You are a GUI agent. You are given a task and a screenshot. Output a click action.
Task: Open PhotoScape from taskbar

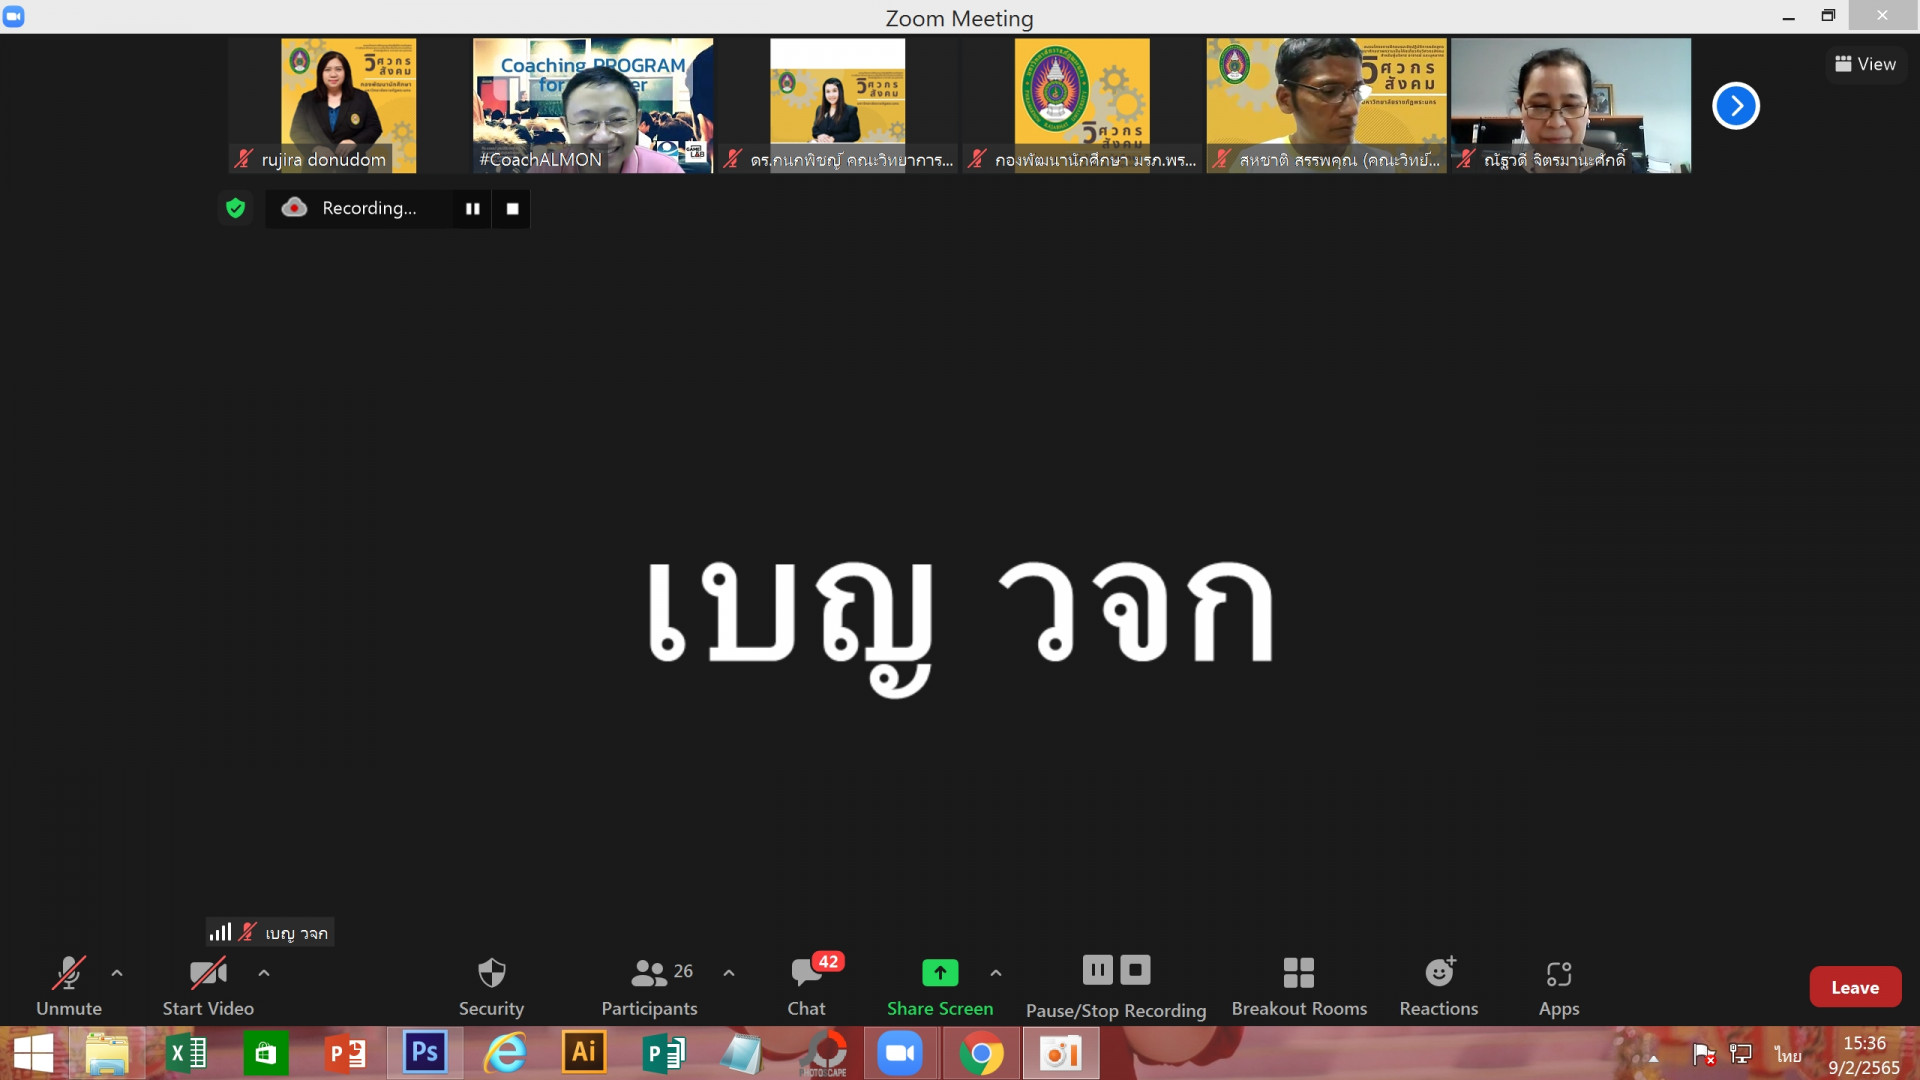point(826,1054)
